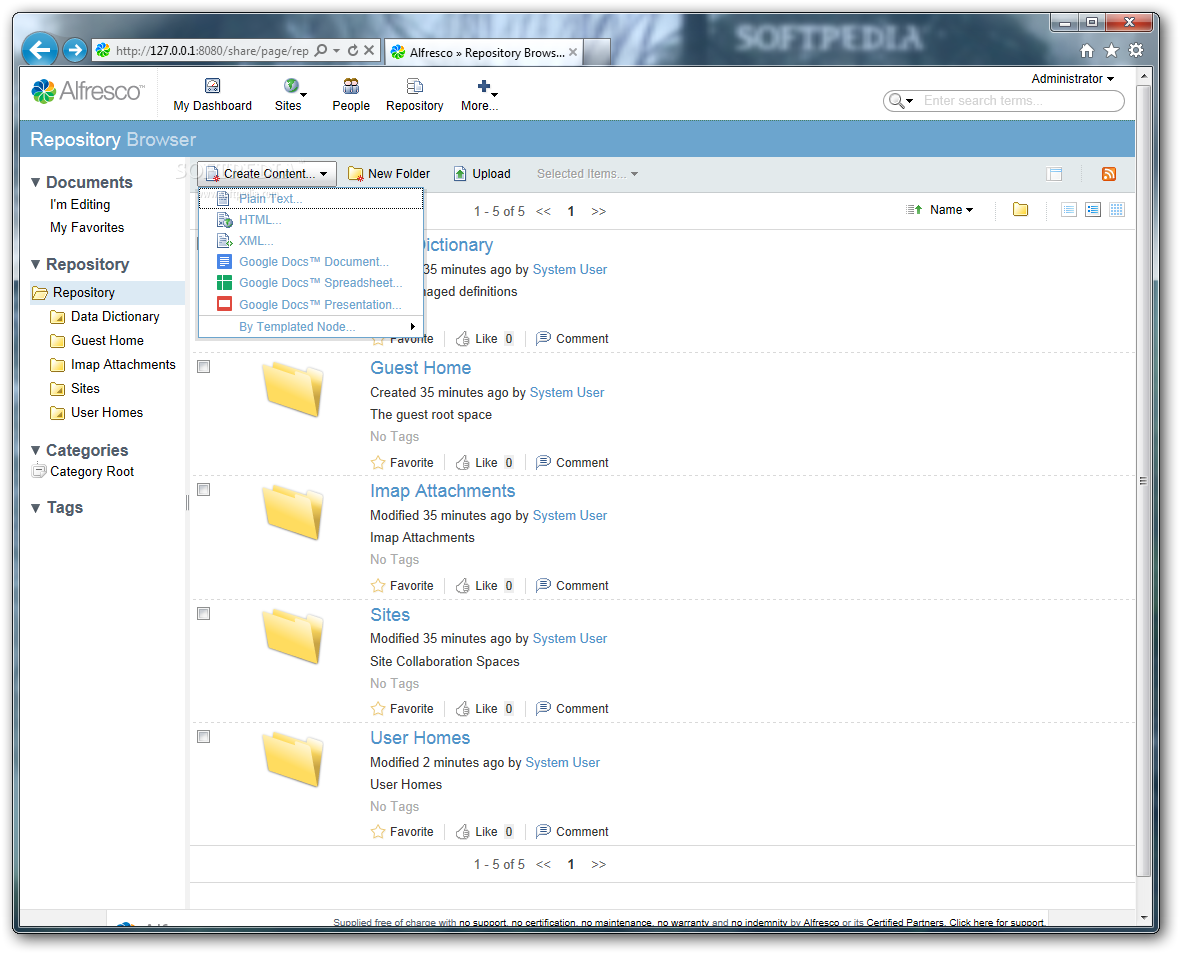
Task: Comment on the Sites folder
Action: tap(572, 709)
